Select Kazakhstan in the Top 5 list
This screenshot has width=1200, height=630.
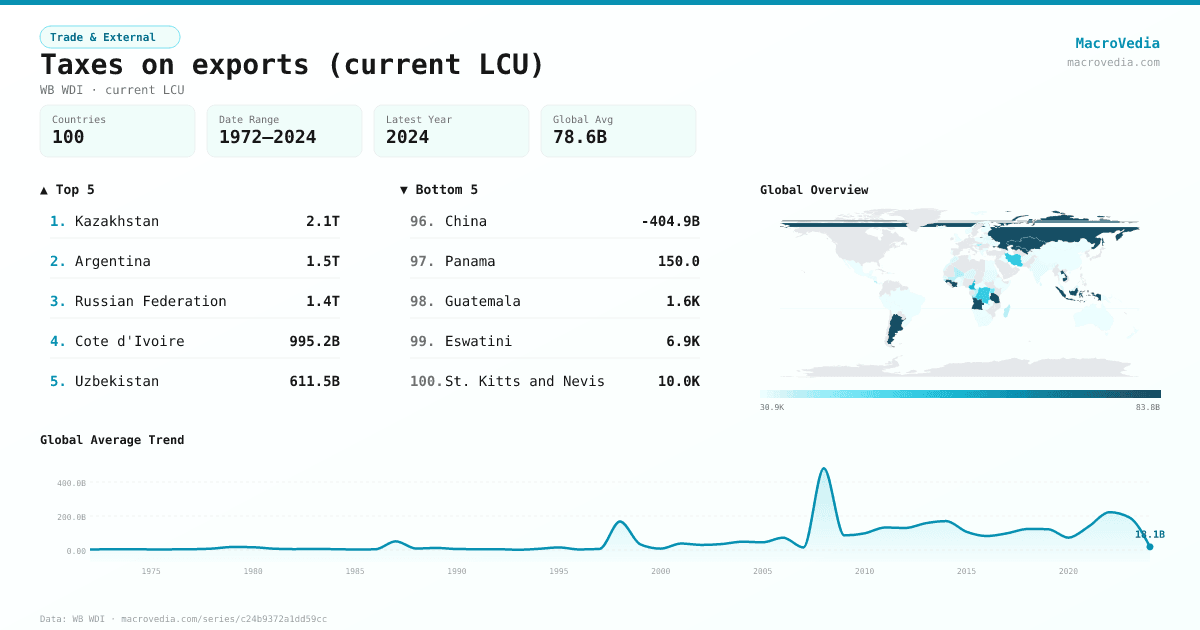[195, 221]
